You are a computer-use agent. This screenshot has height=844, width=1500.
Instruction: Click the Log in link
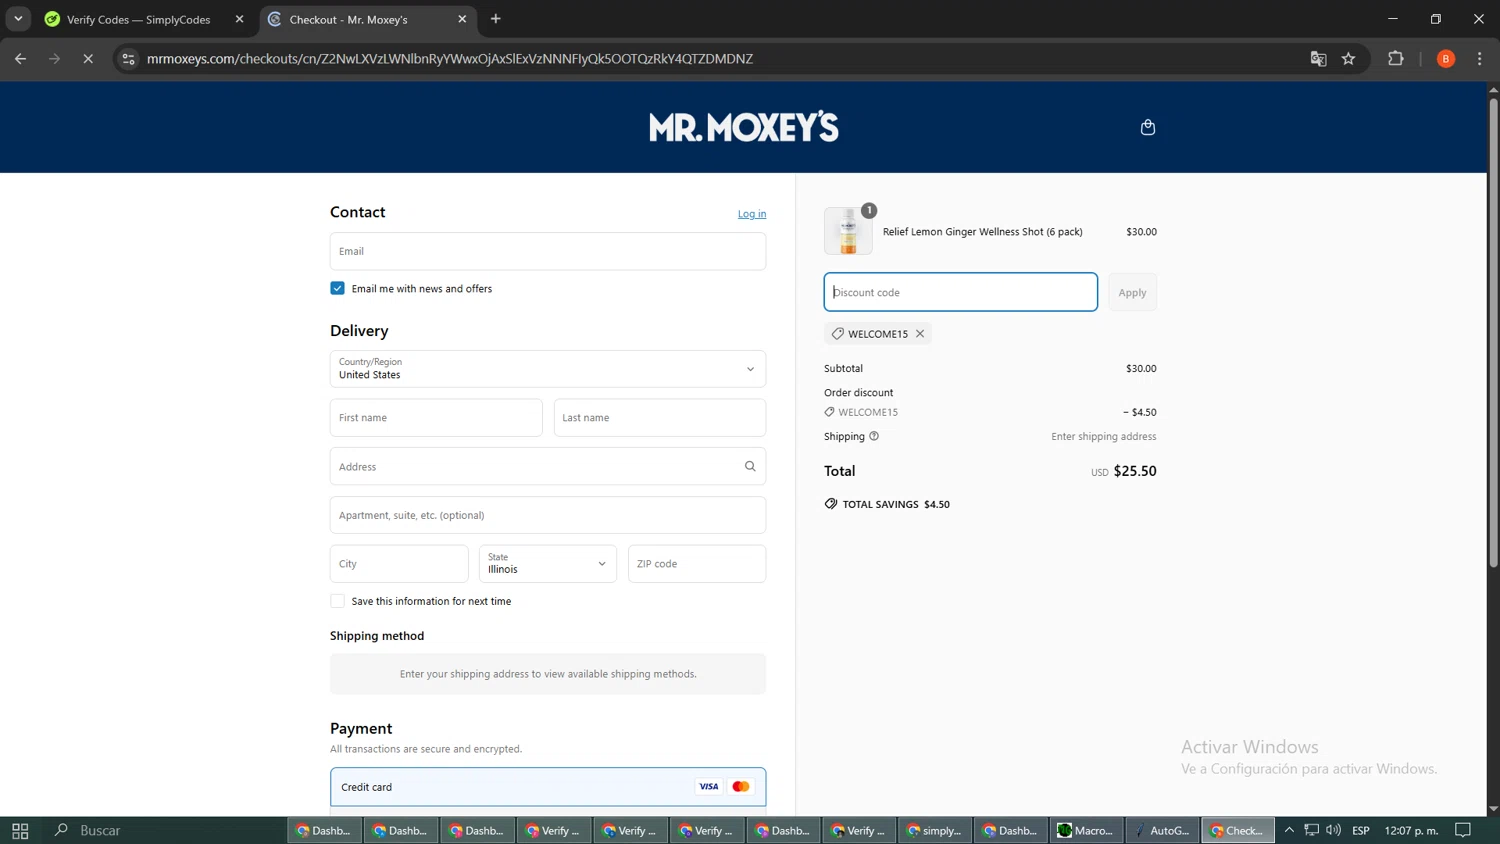752,214
